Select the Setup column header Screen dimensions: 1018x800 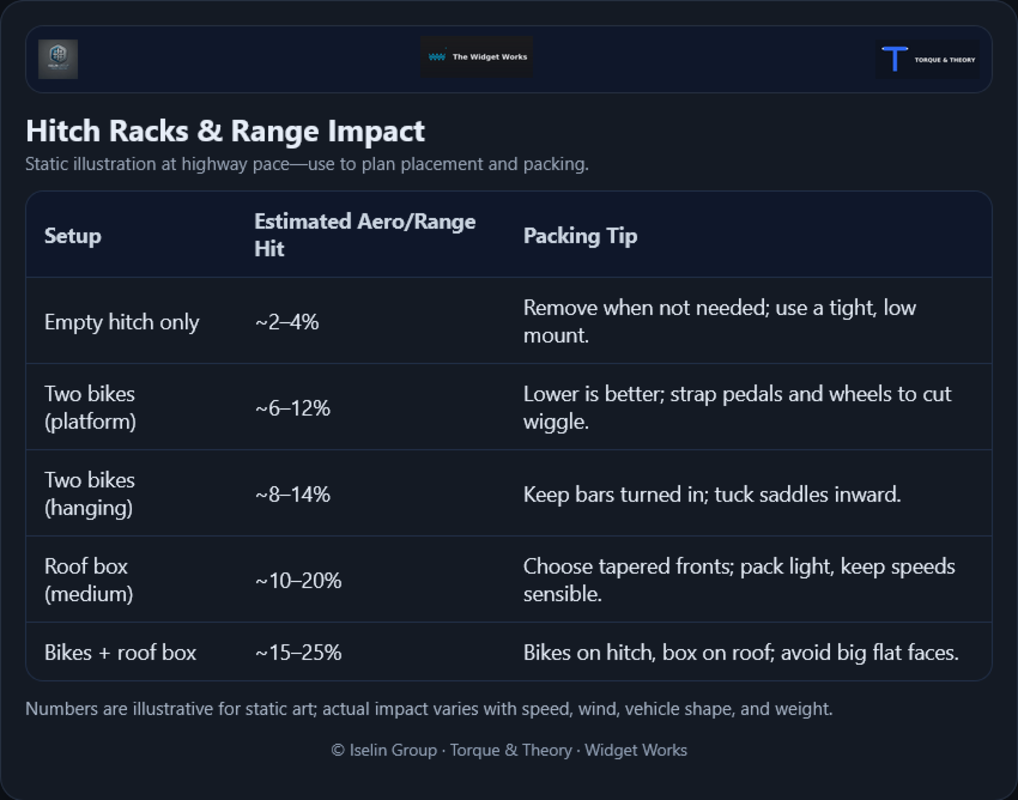coord(73,236)
